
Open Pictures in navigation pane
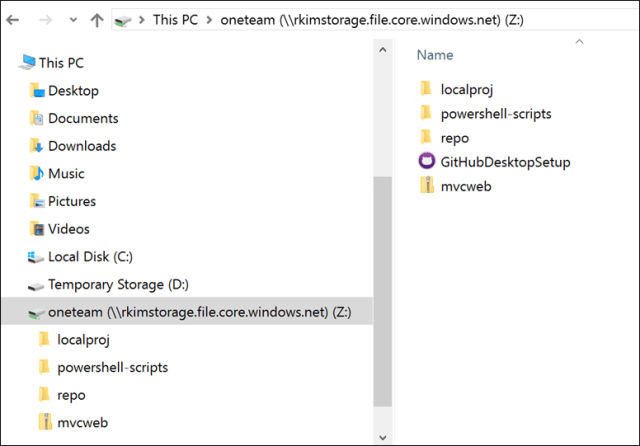coord(72,201)
